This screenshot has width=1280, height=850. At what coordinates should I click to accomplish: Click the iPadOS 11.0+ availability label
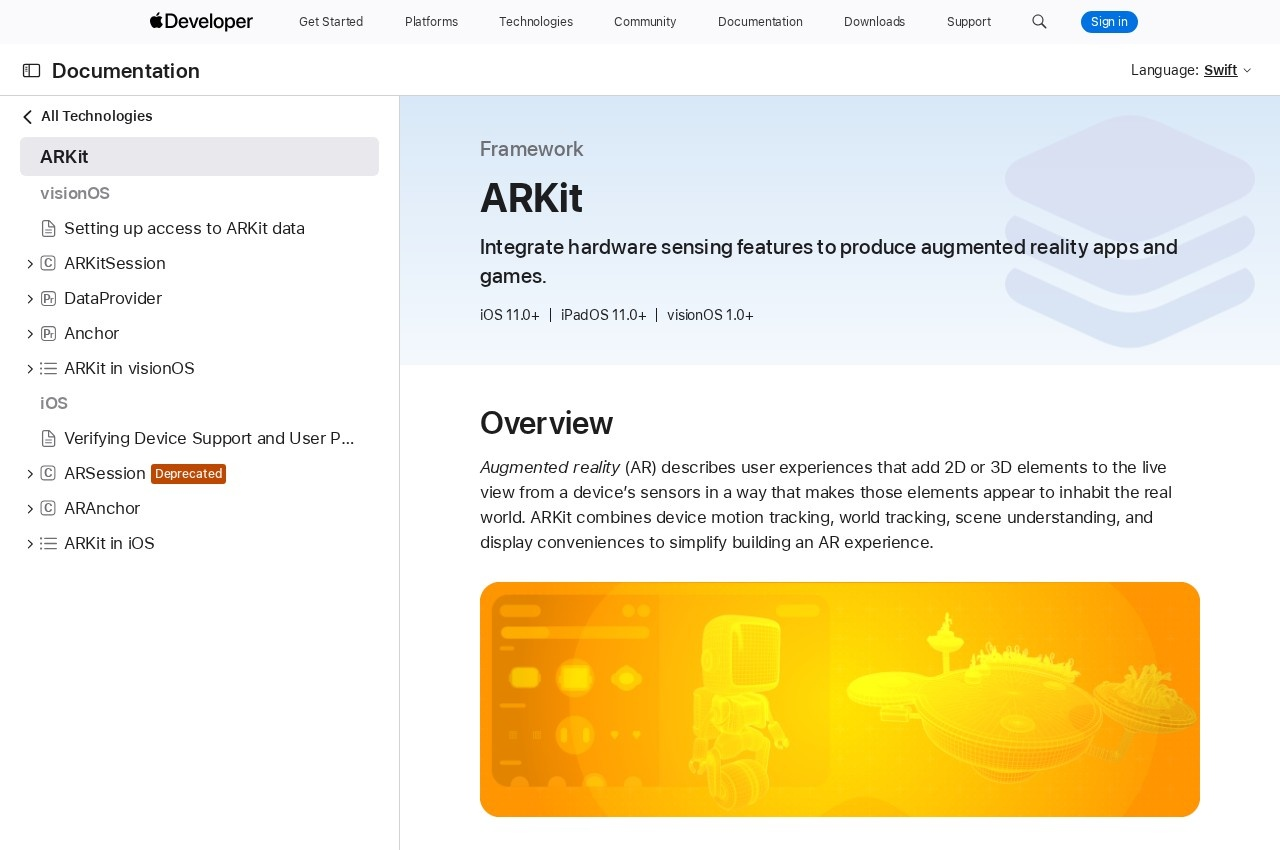pos(603,315)
